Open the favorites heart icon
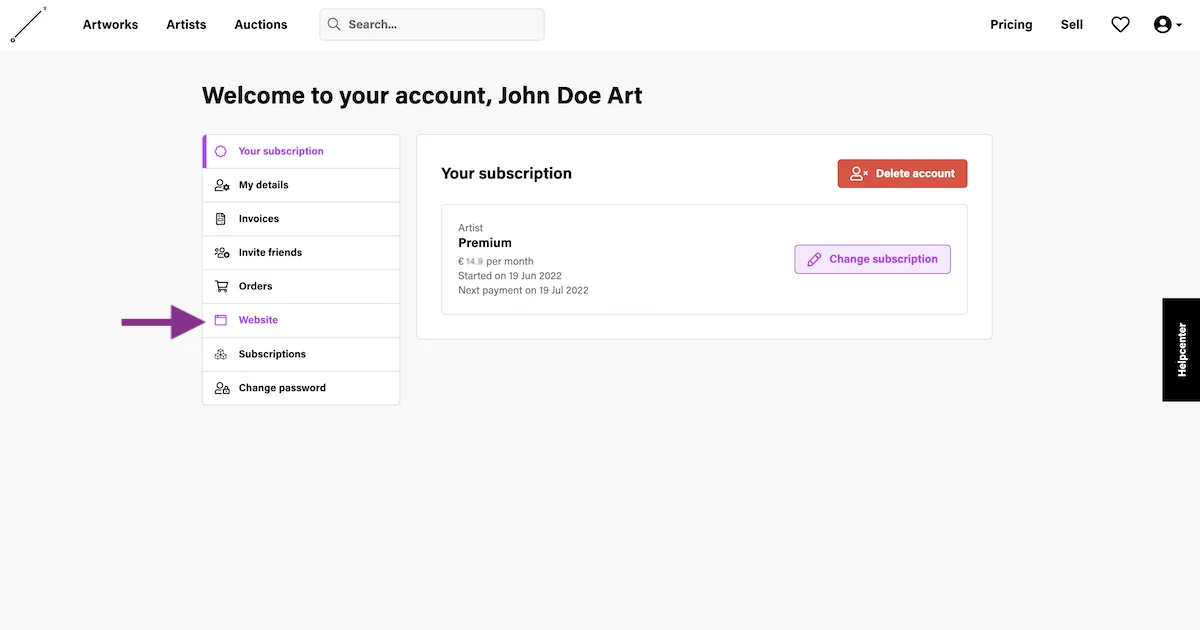This screenshot has height=630, width=1200. (1120, 25)
